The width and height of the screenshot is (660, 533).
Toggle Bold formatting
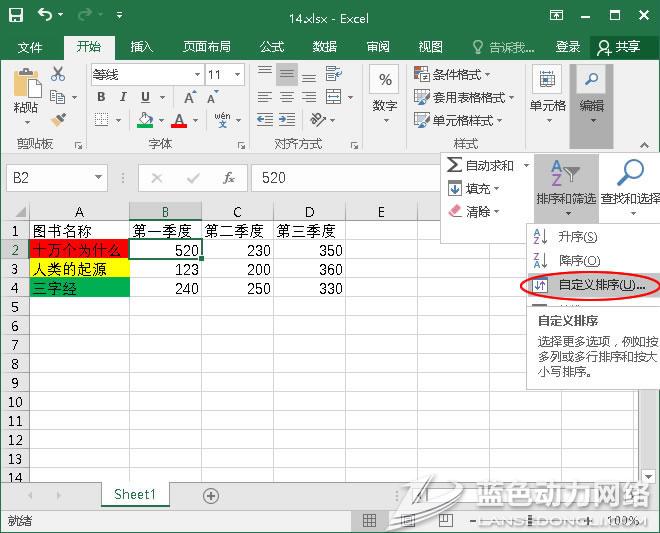coord(101,97)
